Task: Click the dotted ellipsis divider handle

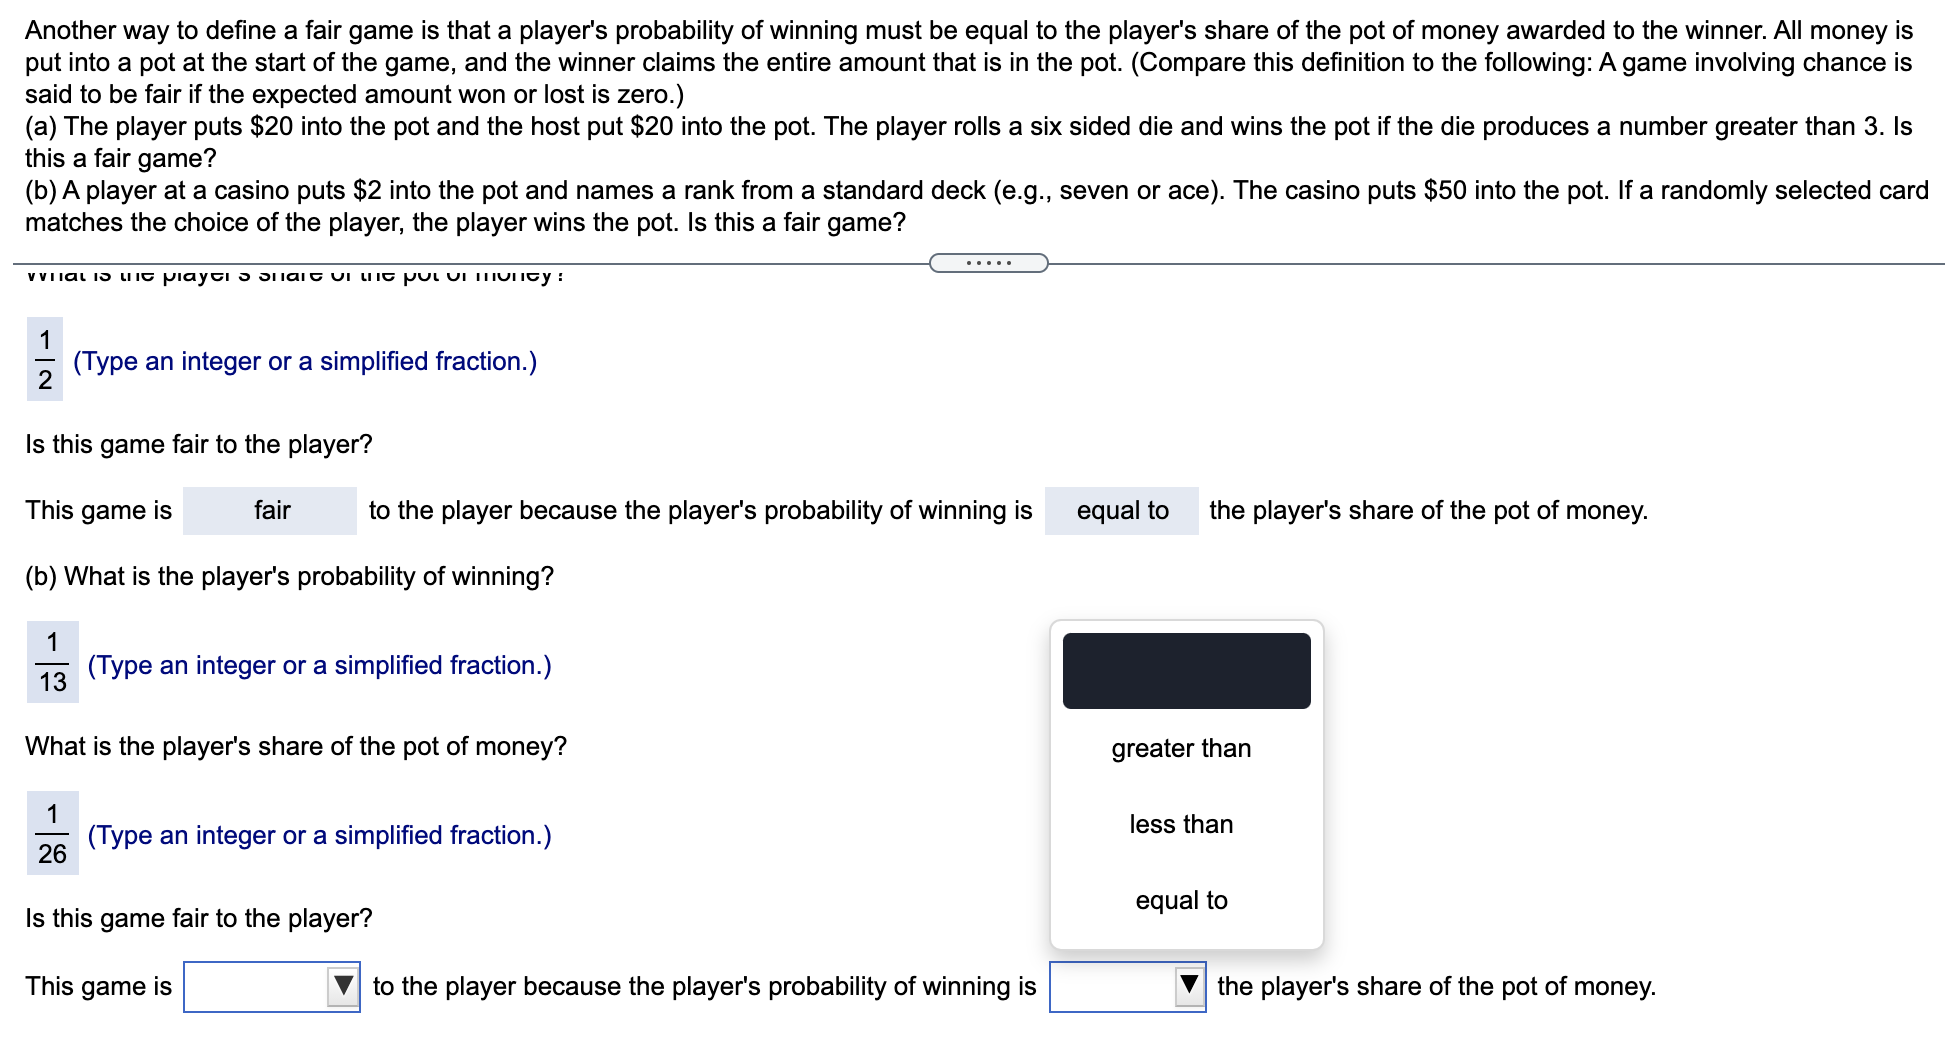Action: [x=988, y=262]
